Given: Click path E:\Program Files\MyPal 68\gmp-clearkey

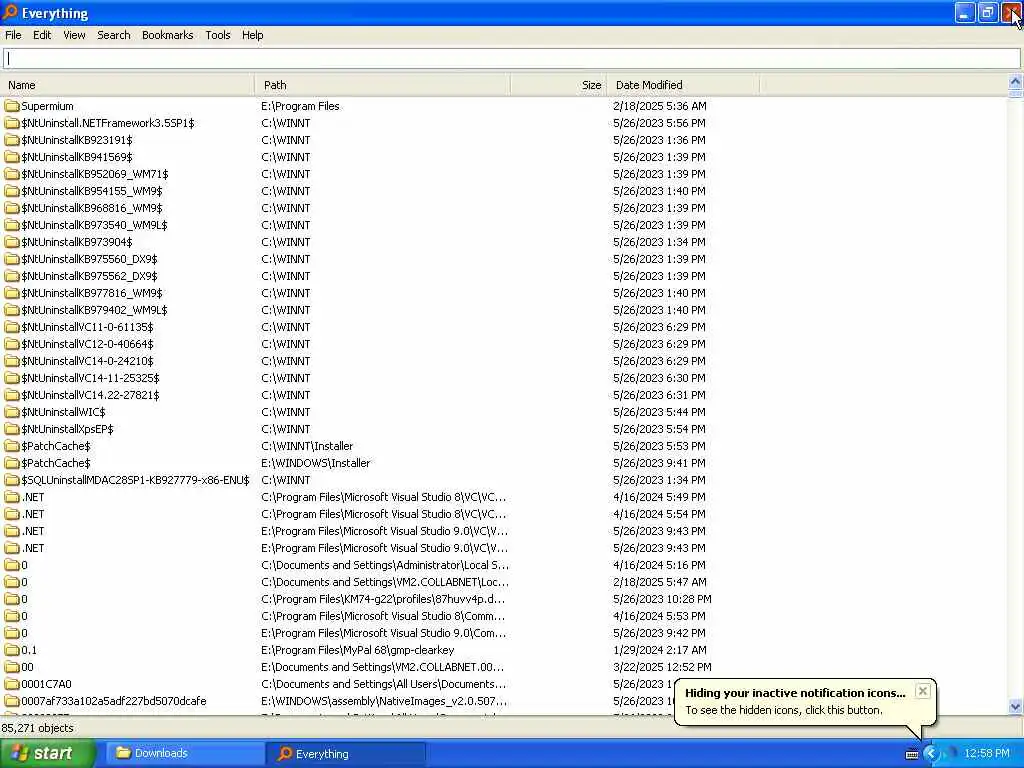Looking at the screenshot, I should click(x=357, y=650).
